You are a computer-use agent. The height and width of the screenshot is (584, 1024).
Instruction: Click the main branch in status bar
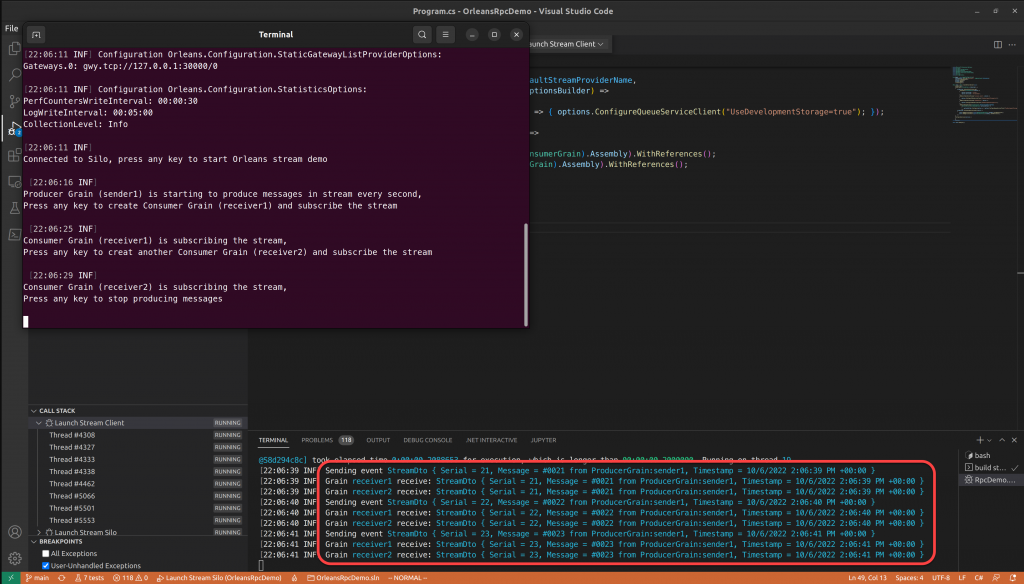[38, 577]
